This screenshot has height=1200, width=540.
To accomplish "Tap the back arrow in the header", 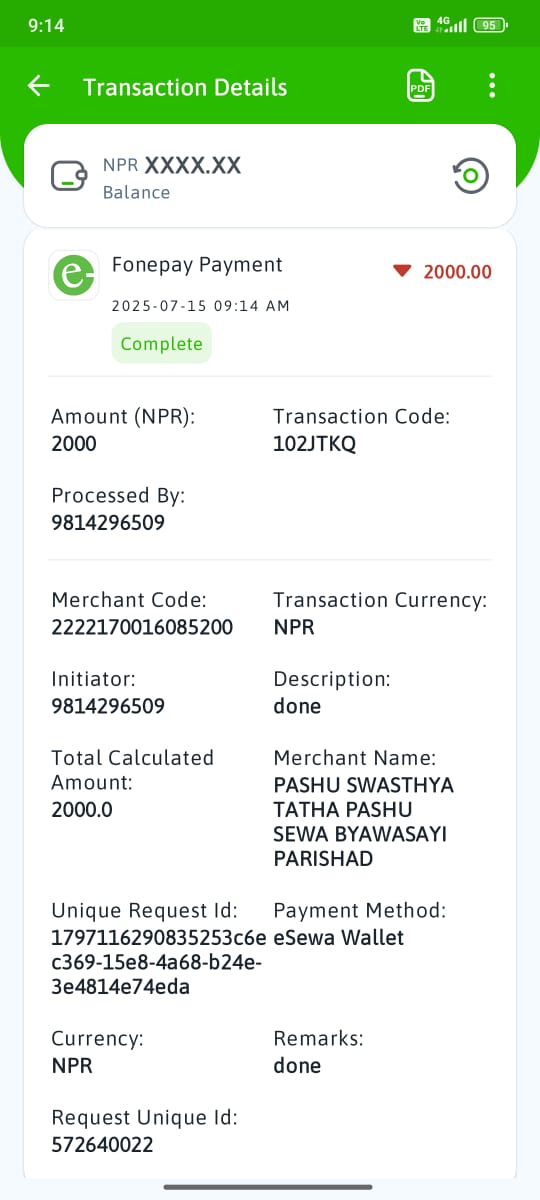I will [x=38, y=86].
